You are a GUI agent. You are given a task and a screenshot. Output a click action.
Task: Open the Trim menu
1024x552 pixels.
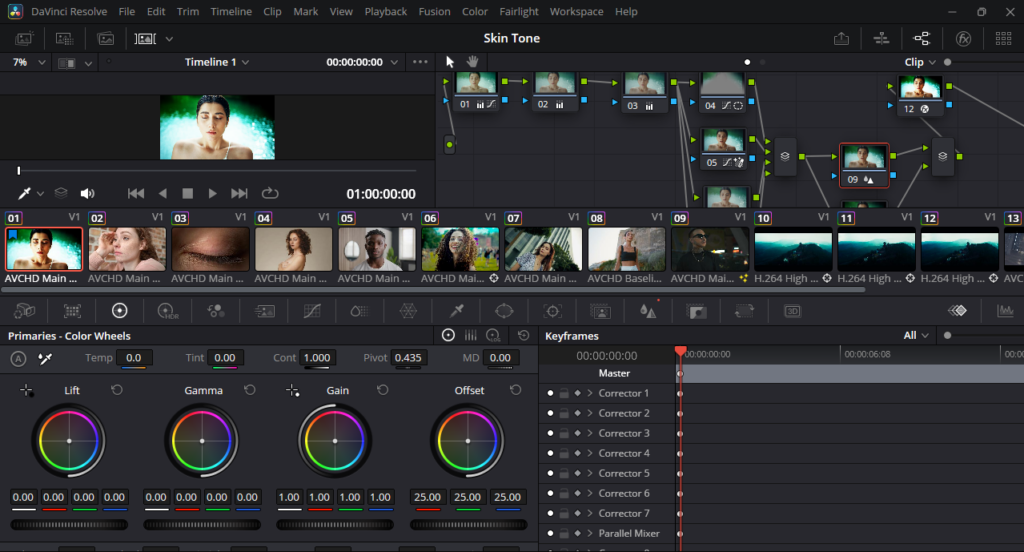tap(187, 12)
